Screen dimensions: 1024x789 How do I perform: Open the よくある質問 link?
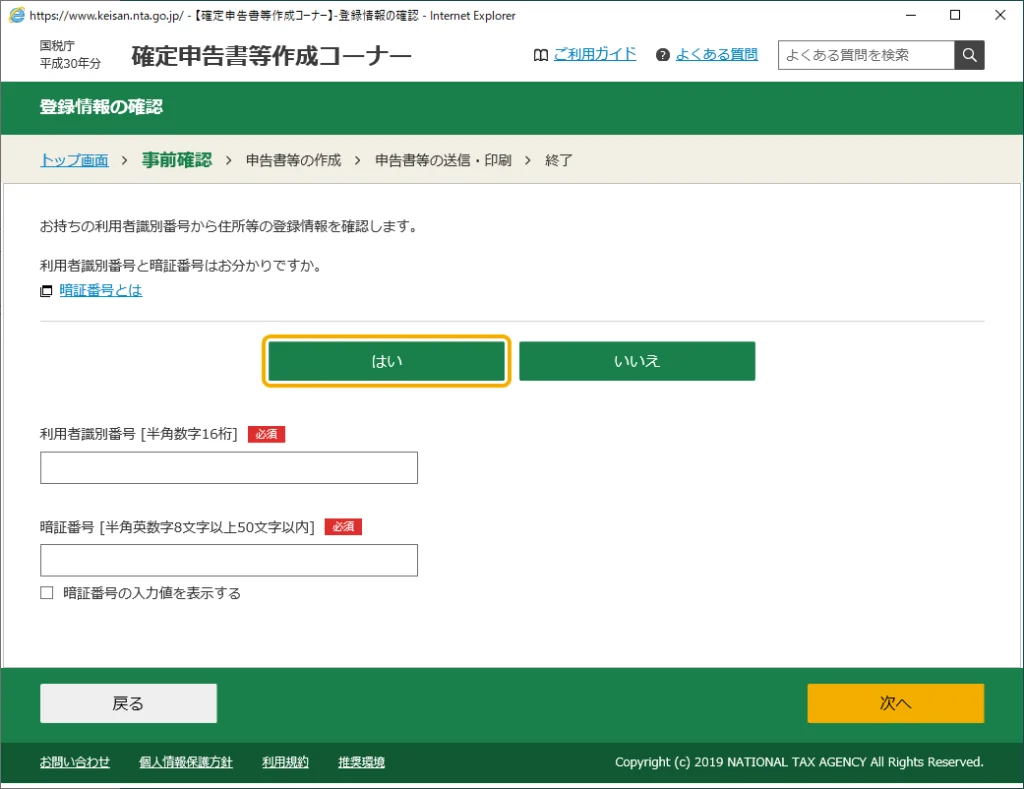717,54
